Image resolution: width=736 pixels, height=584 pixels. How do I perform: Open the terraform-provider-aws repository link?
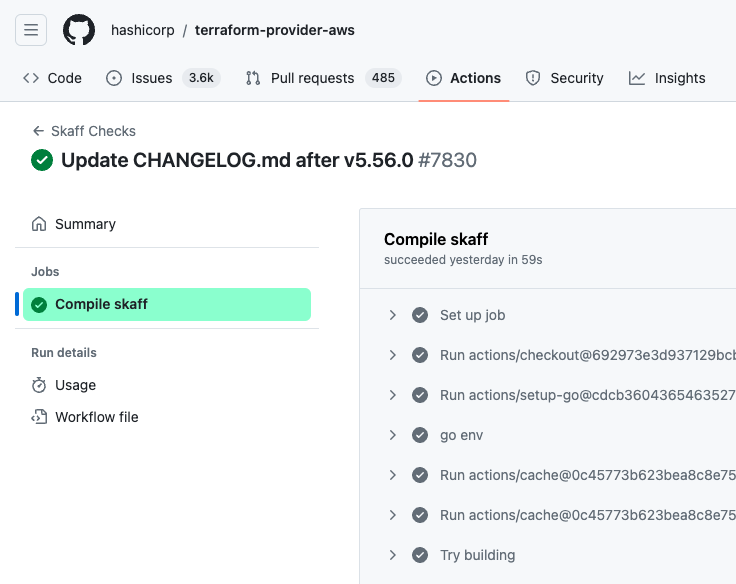(274, 30)
